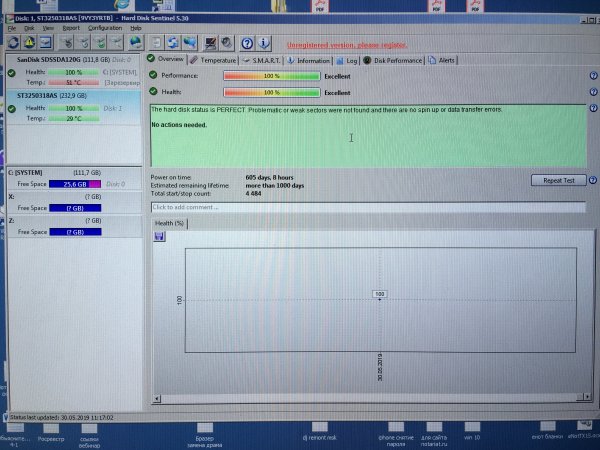Click the monitor icon in the toolbar
Image resolution: width=600 pixels, height=450 pixels.
pyautogui.click(x=210, y=43)
